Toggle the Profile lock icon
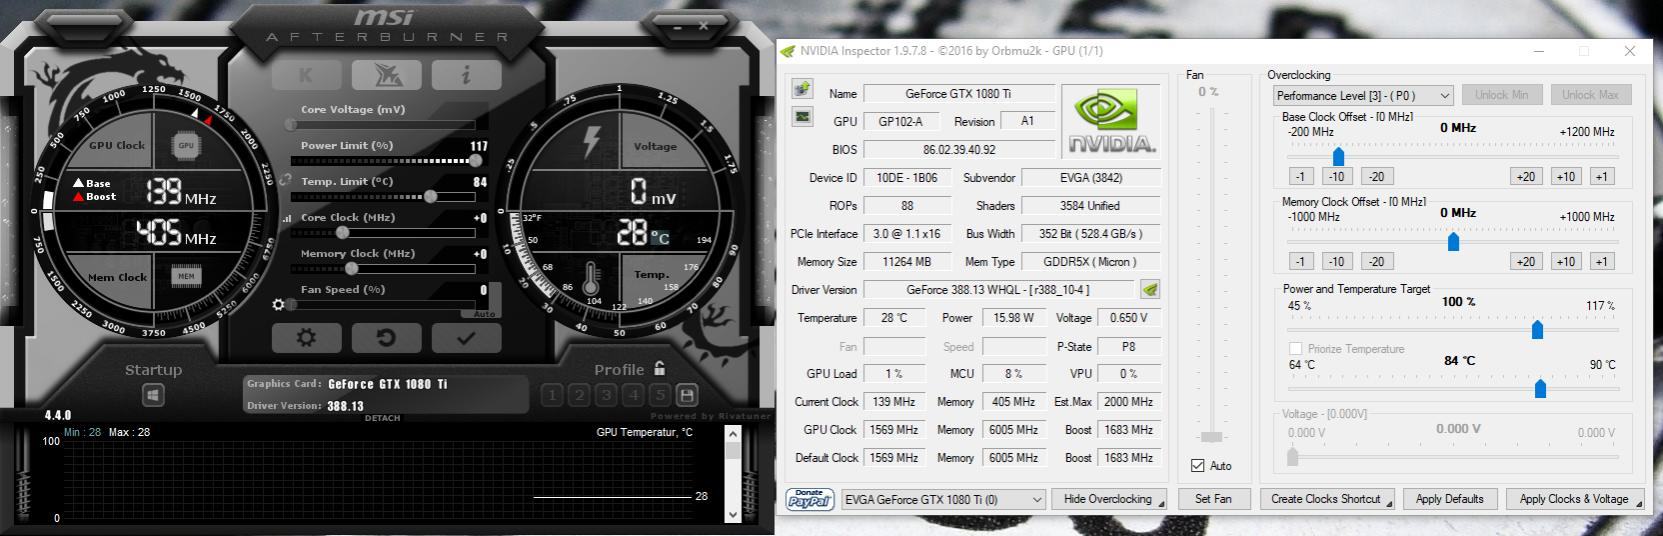 click(x=659, y=368)
